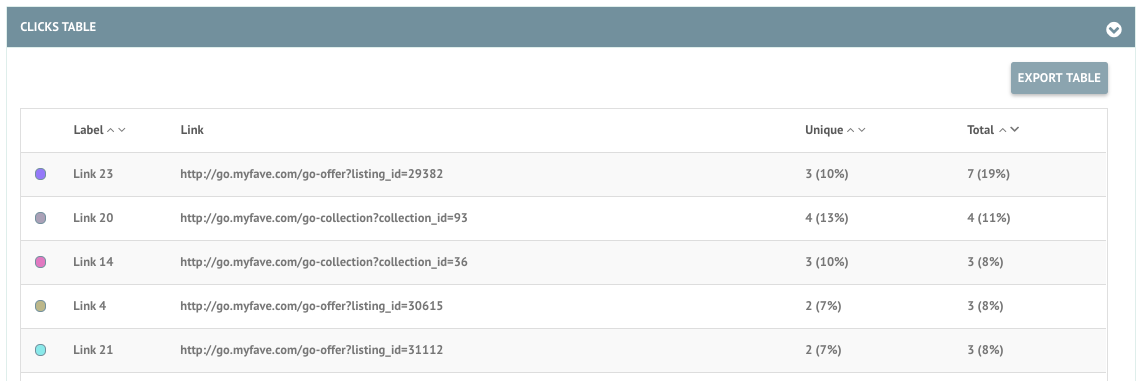1141x381 pixels.
Task: Open the listing_id=29382 offer link
Action: click(311, 175)
